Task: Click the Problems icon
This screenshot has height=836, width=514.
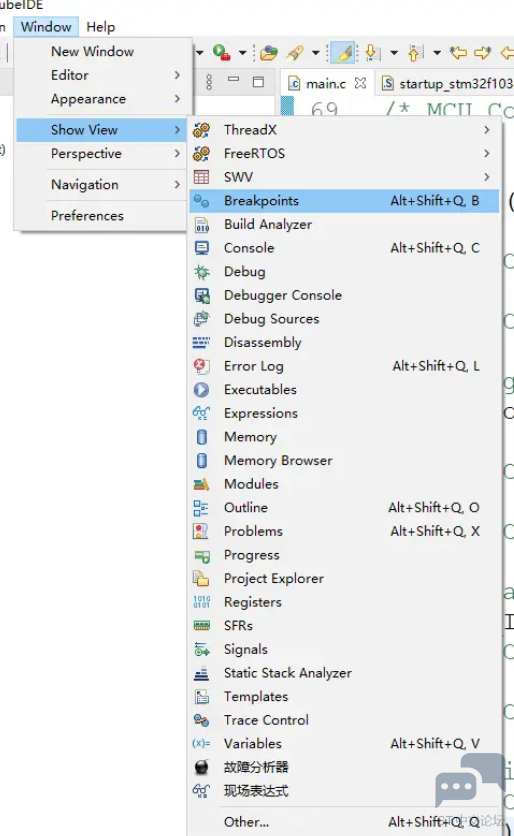Action: [201, 531]
